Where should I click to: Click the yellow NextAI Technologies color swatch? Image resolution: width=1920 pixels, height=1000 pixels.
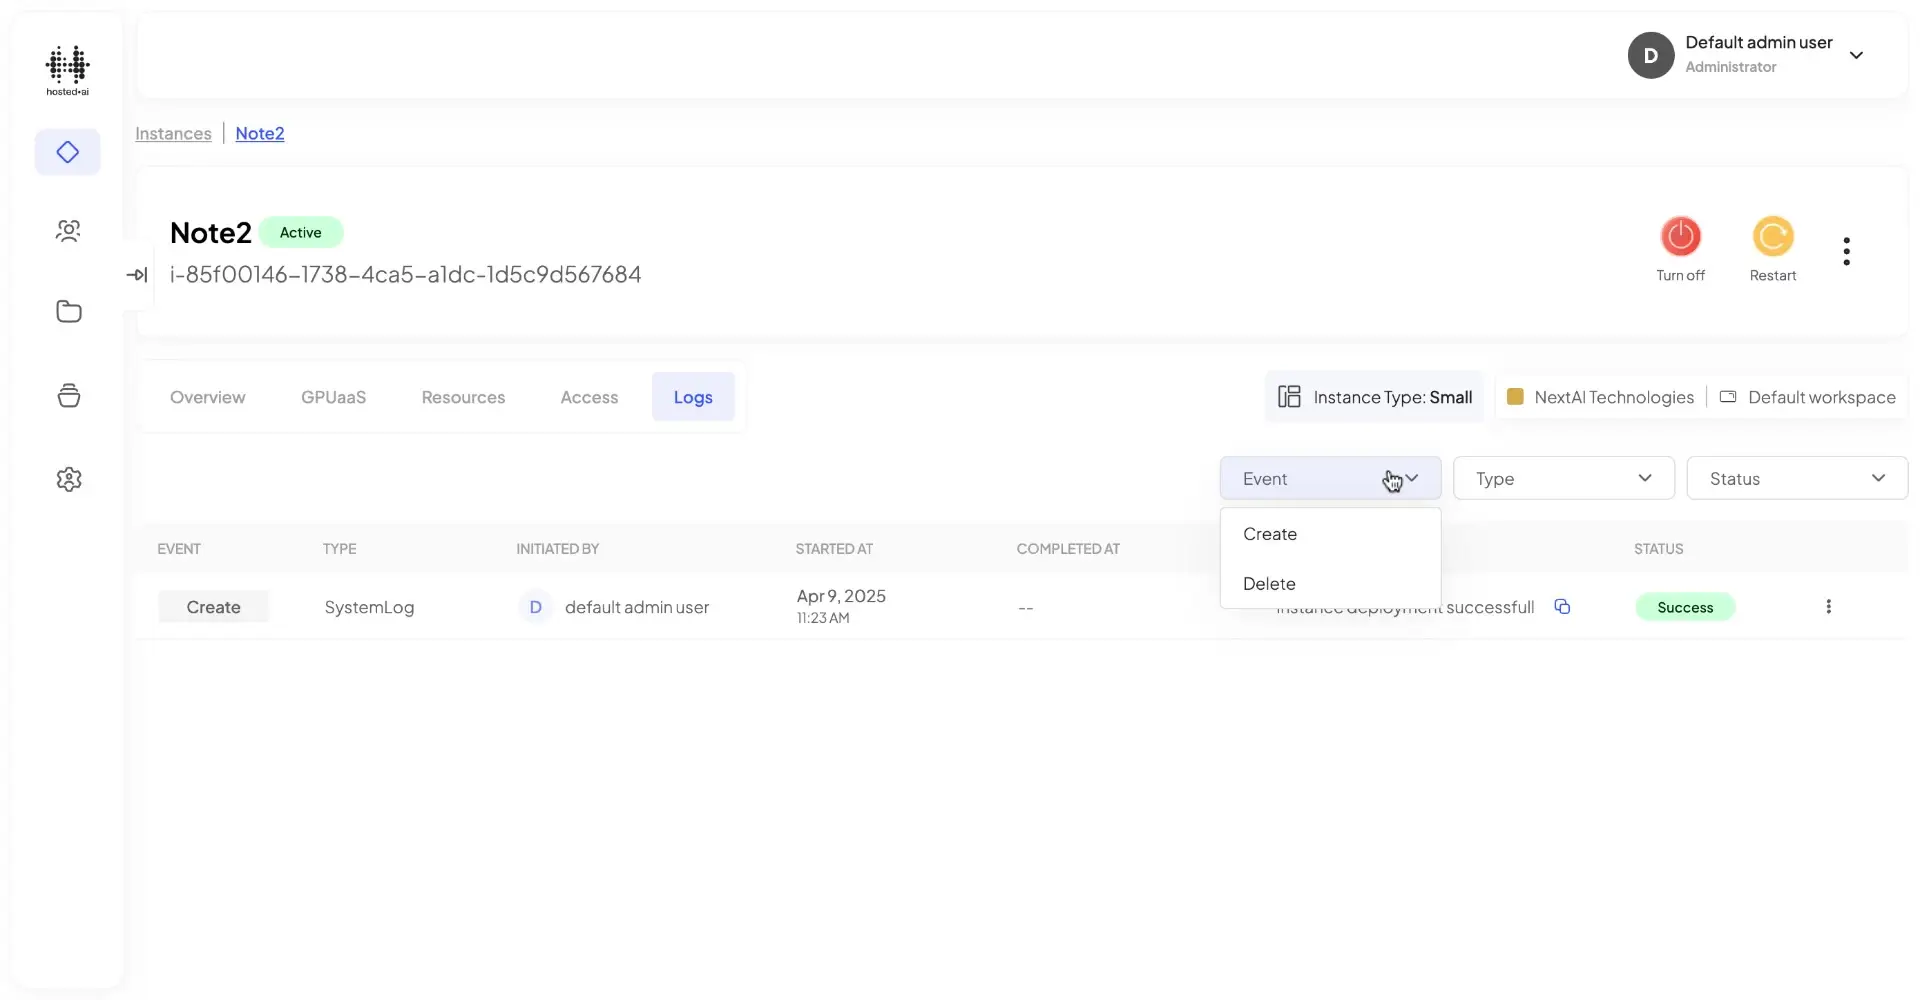coord(1516,397)
